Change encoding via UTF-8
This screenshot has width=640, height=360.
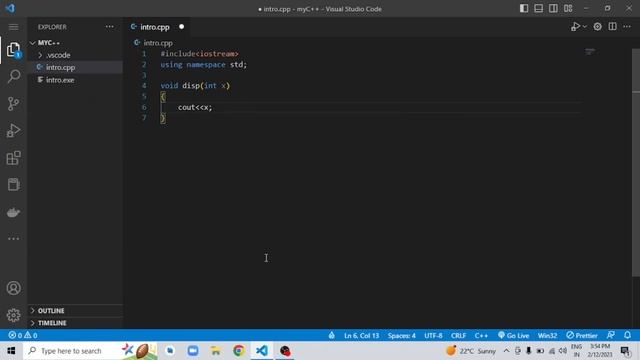tap(433, 336)
